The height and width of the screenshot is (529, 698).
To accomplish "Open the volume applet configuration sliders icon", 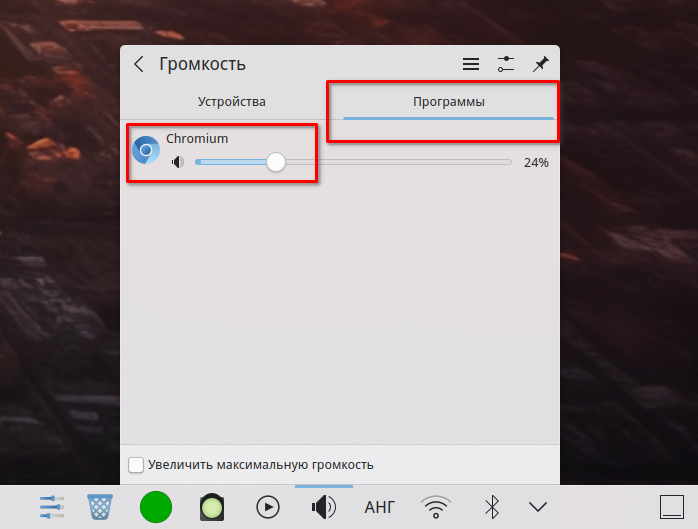I will pyautogui.click(x=505, y=64).
